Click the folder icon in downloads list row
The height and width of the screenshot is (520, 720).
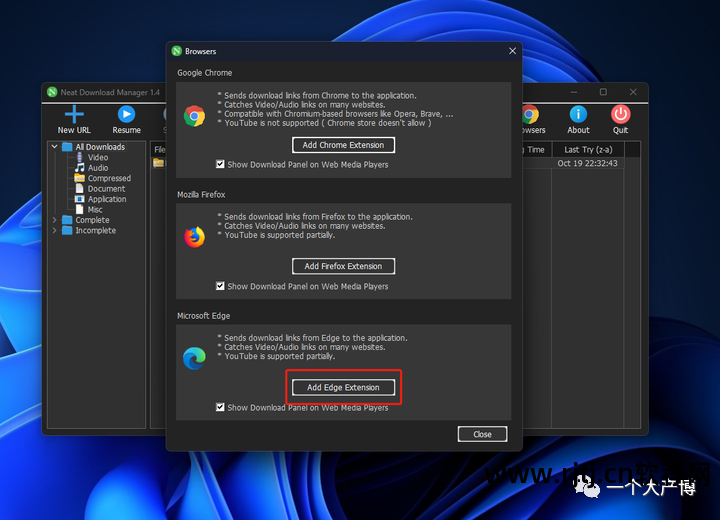pyautogui.click(x=158, y=163)
